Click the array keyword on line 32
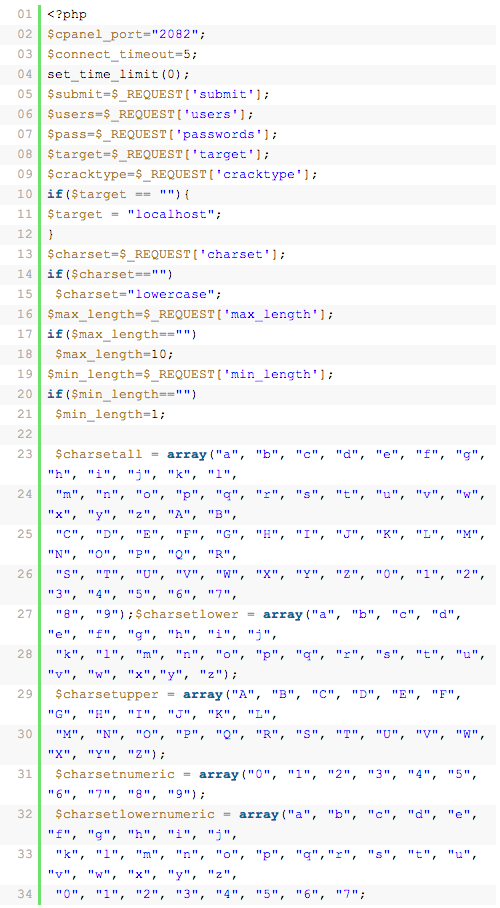Image resolution: width=500 pixels, height=908 pixels. pos(259,814)
